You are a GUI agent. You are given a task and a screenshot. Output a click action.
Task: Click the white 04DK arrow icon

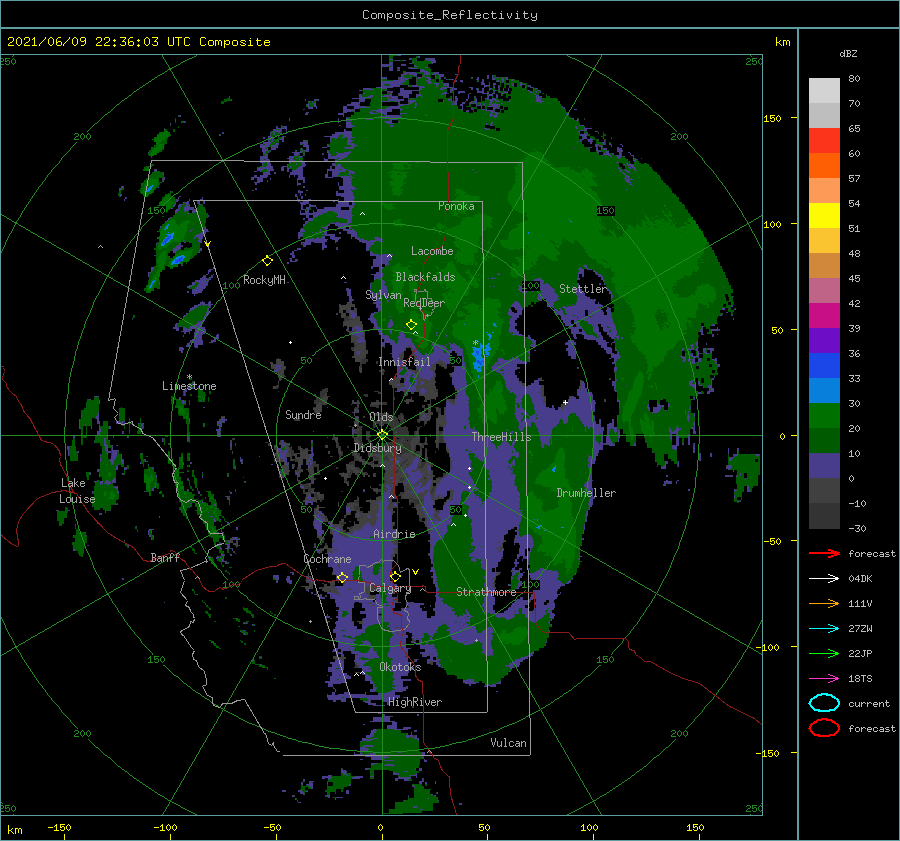(x=824, y=578)
